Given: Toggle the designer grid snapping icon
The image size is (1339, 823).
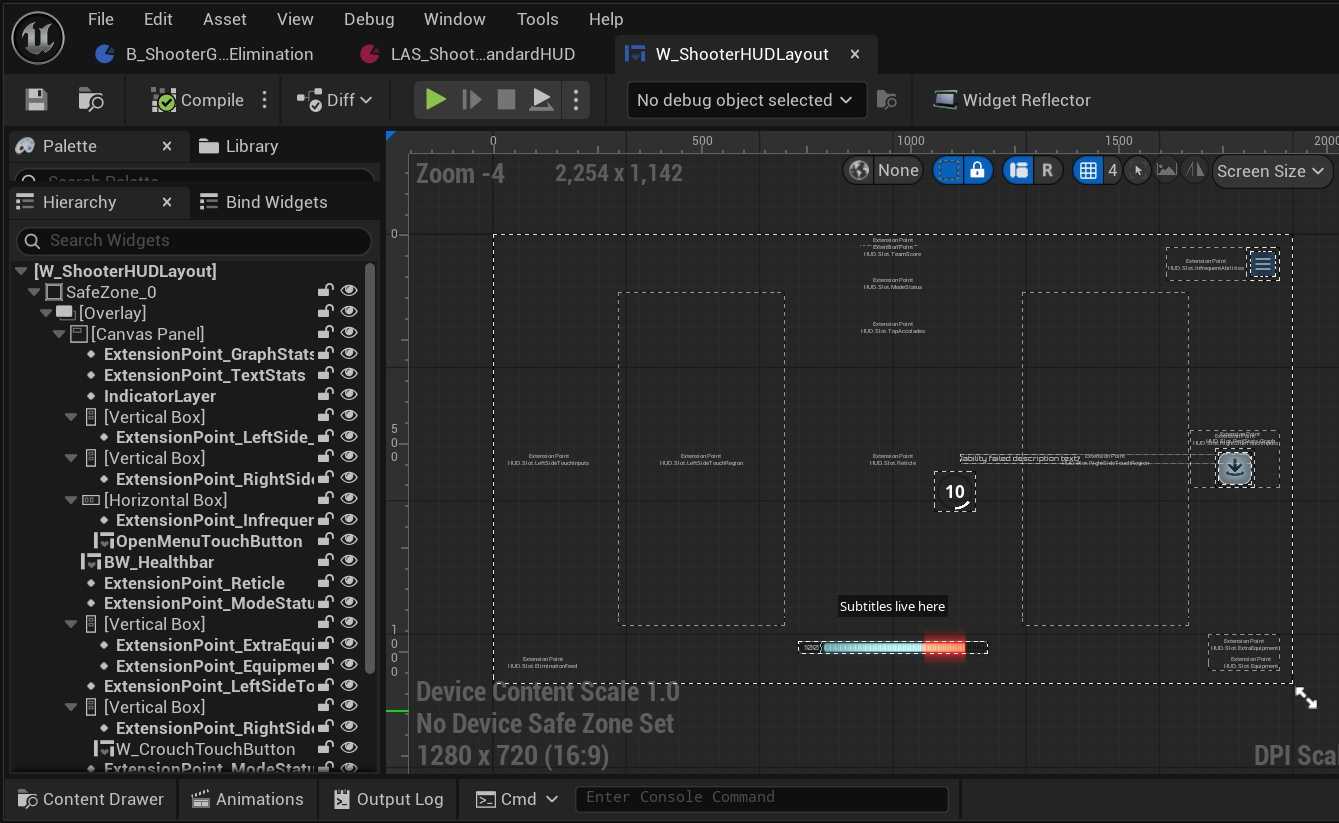Looking at the screenshot, I should tap(1088, 171).
